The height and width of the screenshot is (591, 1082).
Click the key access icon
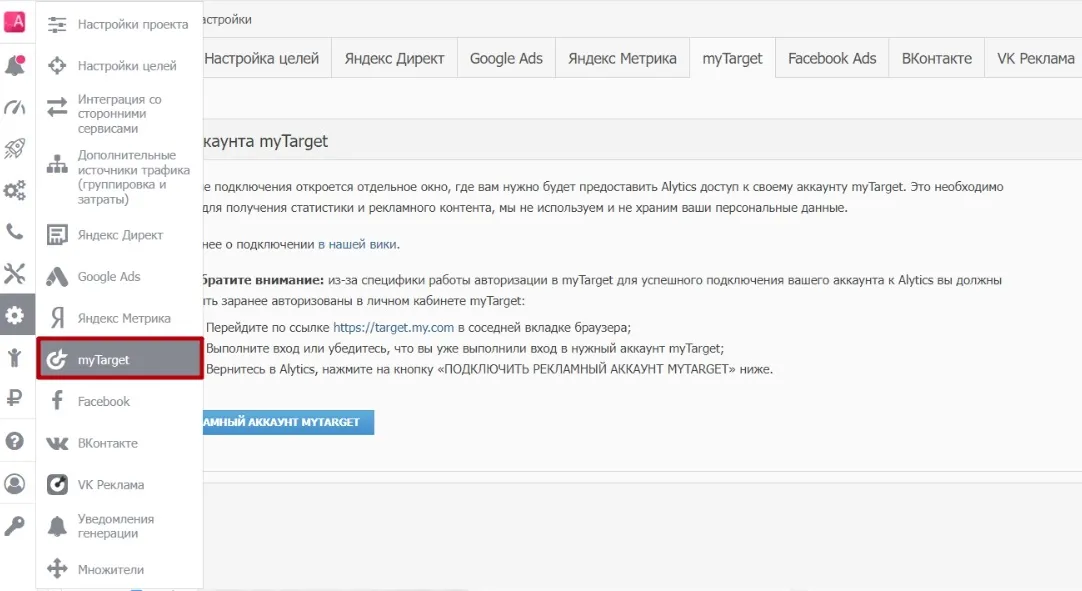pyautogui.click(x=14, y=526)
